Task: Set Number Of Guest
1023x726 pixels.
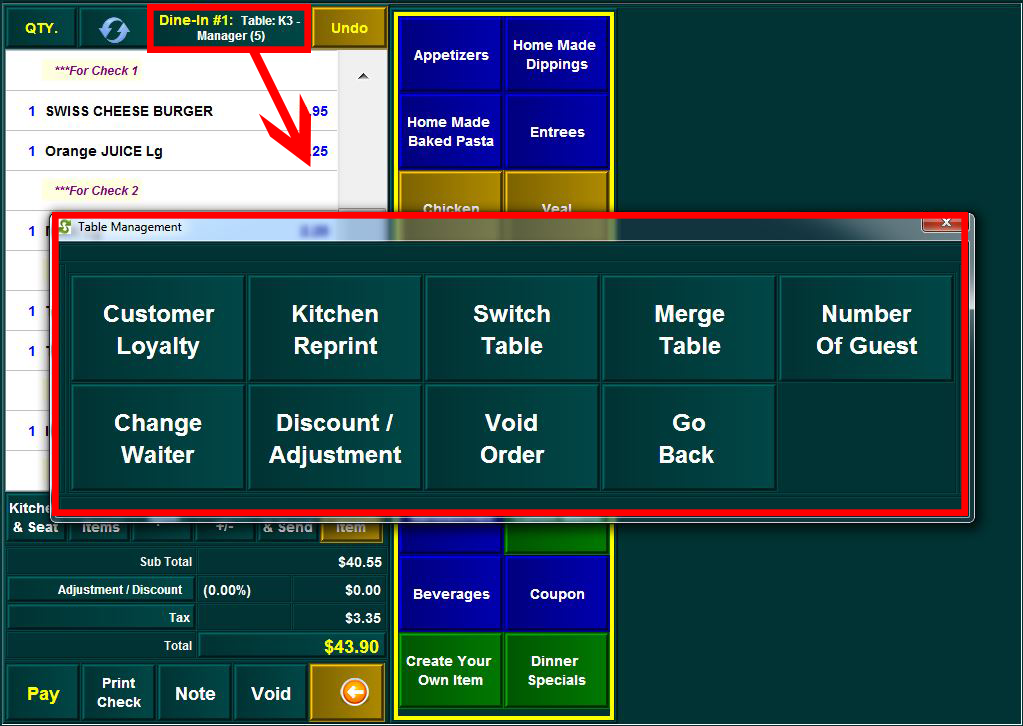Action: (x=866, y=329)
